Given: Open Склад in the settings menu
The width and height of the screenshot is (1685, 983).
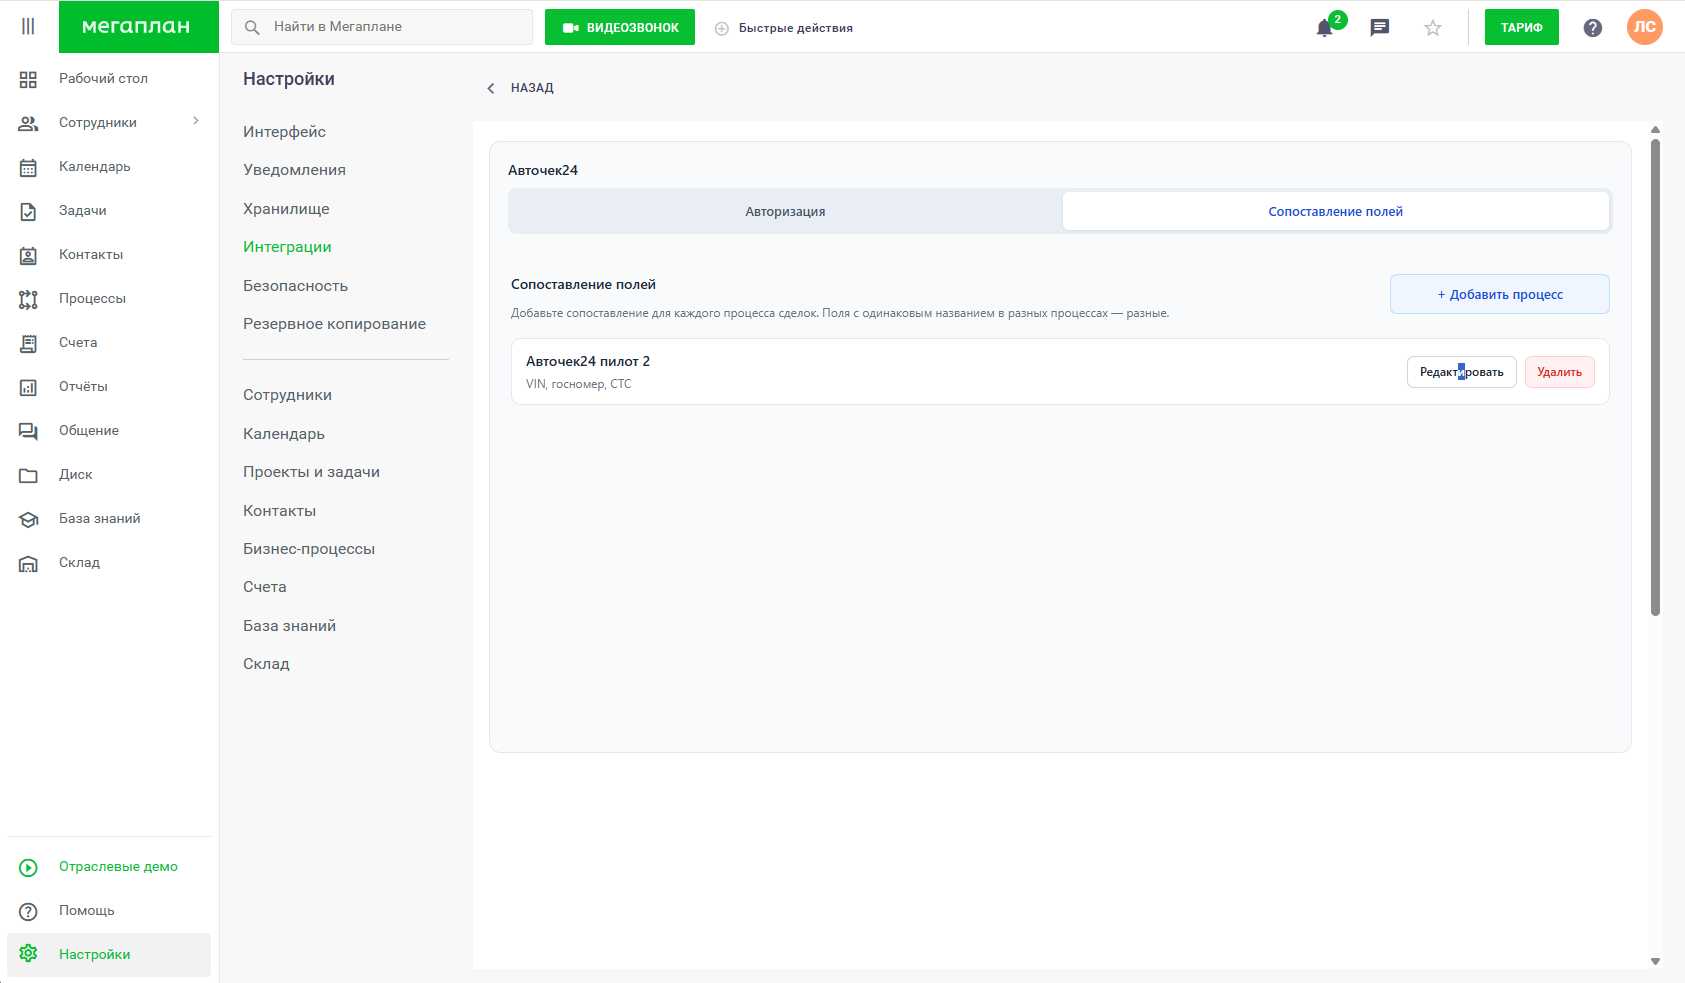Looking at the screenshot, I should [x=266, y=664].
